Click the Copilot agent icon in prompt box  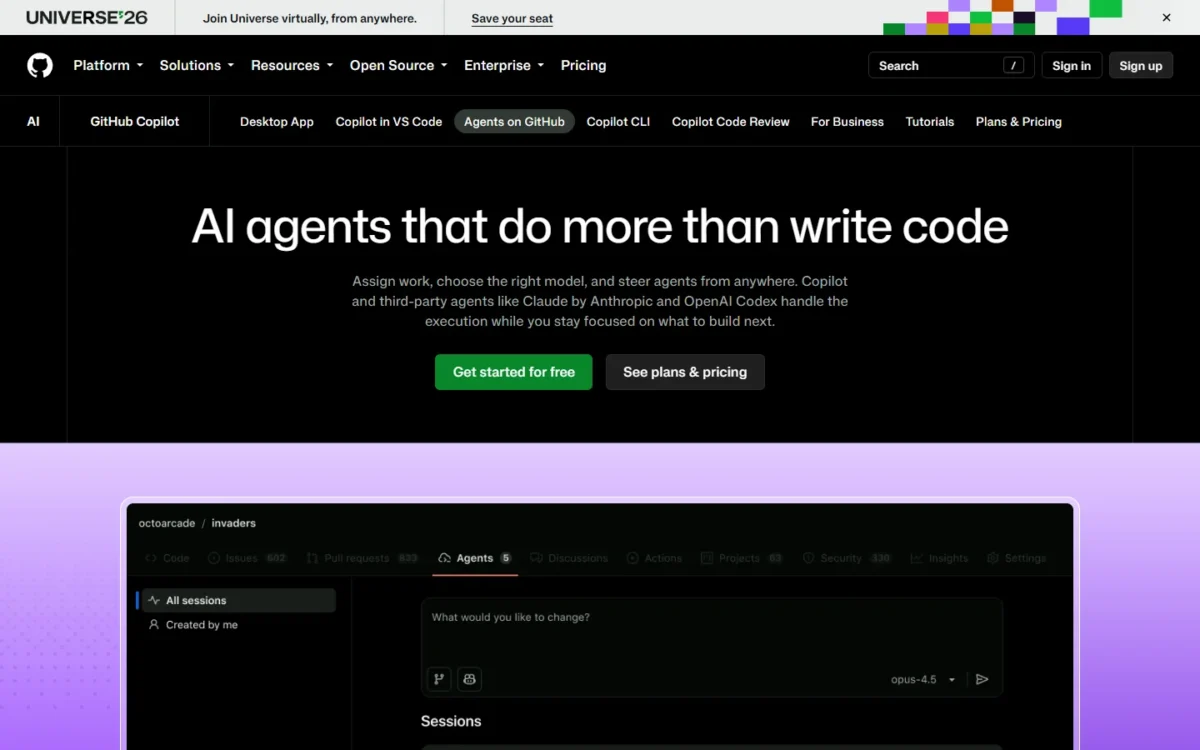point(470,679)
